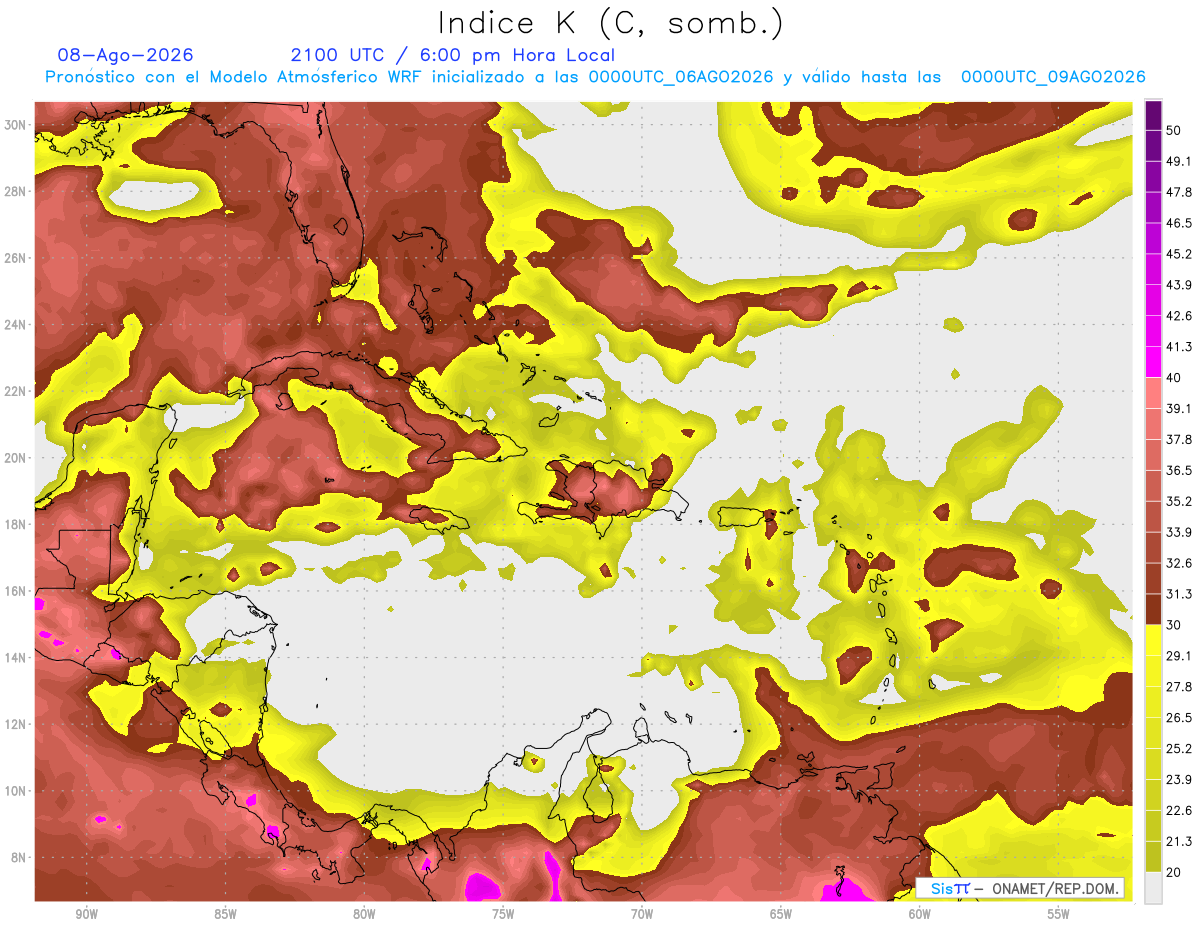Click the "SisTT – ONAMET/REP.DOM." credit label
Image resolution: width=1200 pixels, height=927 pixels.
tap(1021, 888)
